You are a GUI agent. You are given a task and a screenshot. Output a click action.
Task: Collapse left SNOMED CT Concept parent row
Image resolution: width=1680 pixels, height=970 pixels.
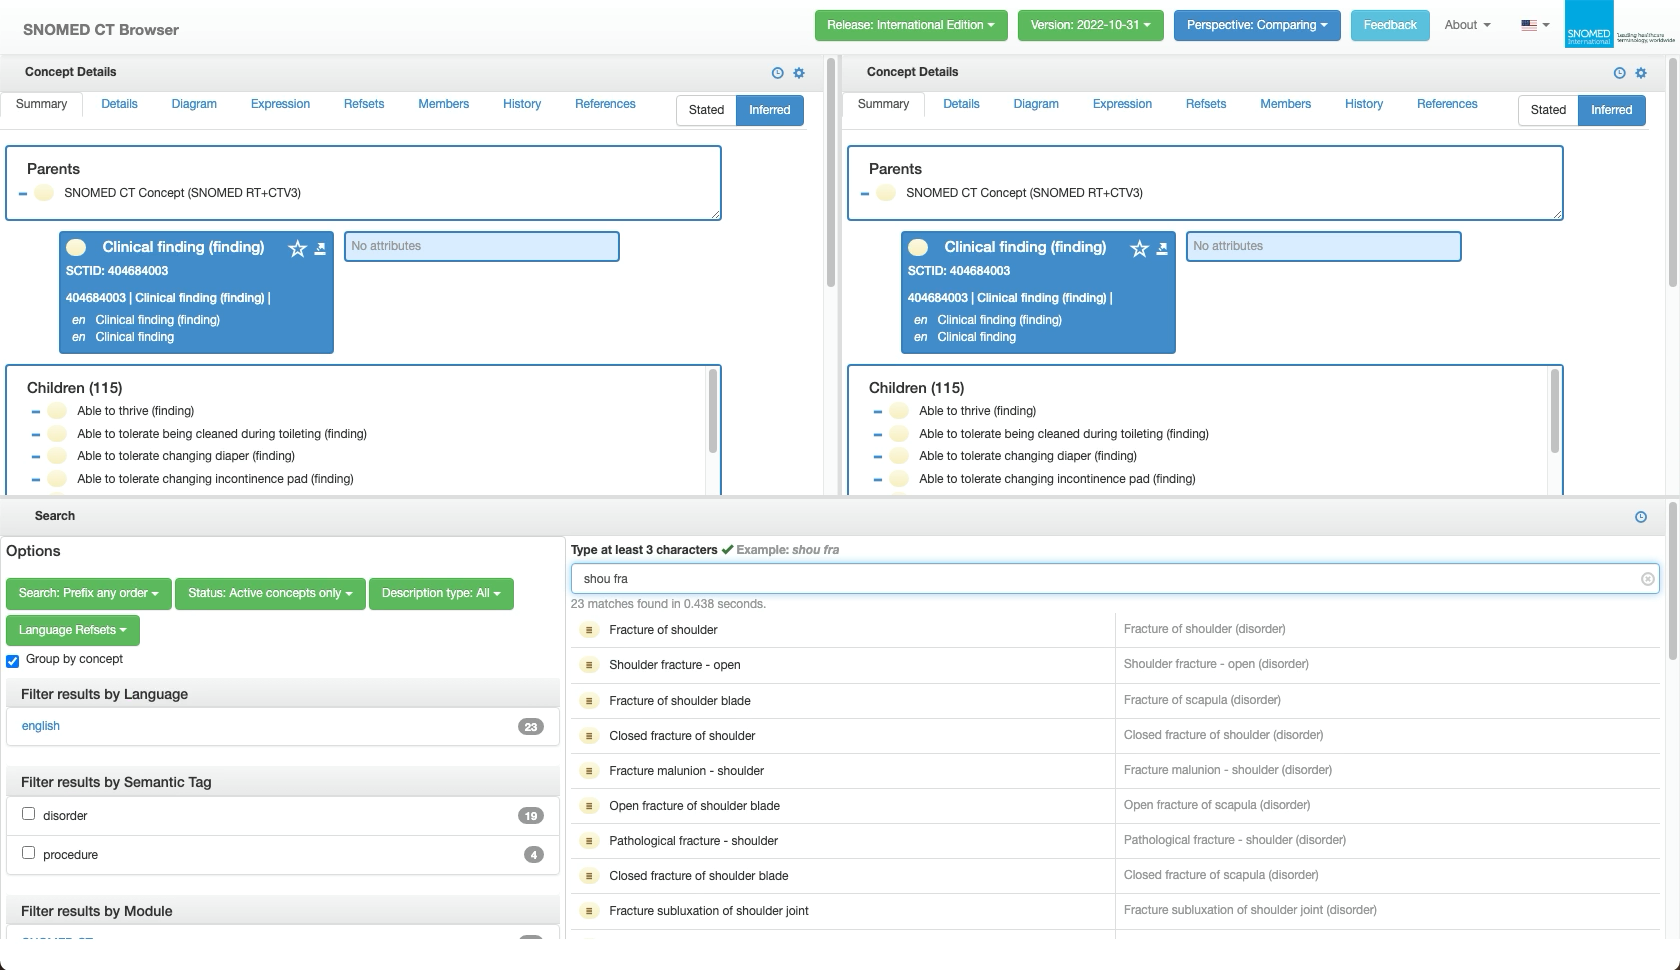(x=23, y=194)
